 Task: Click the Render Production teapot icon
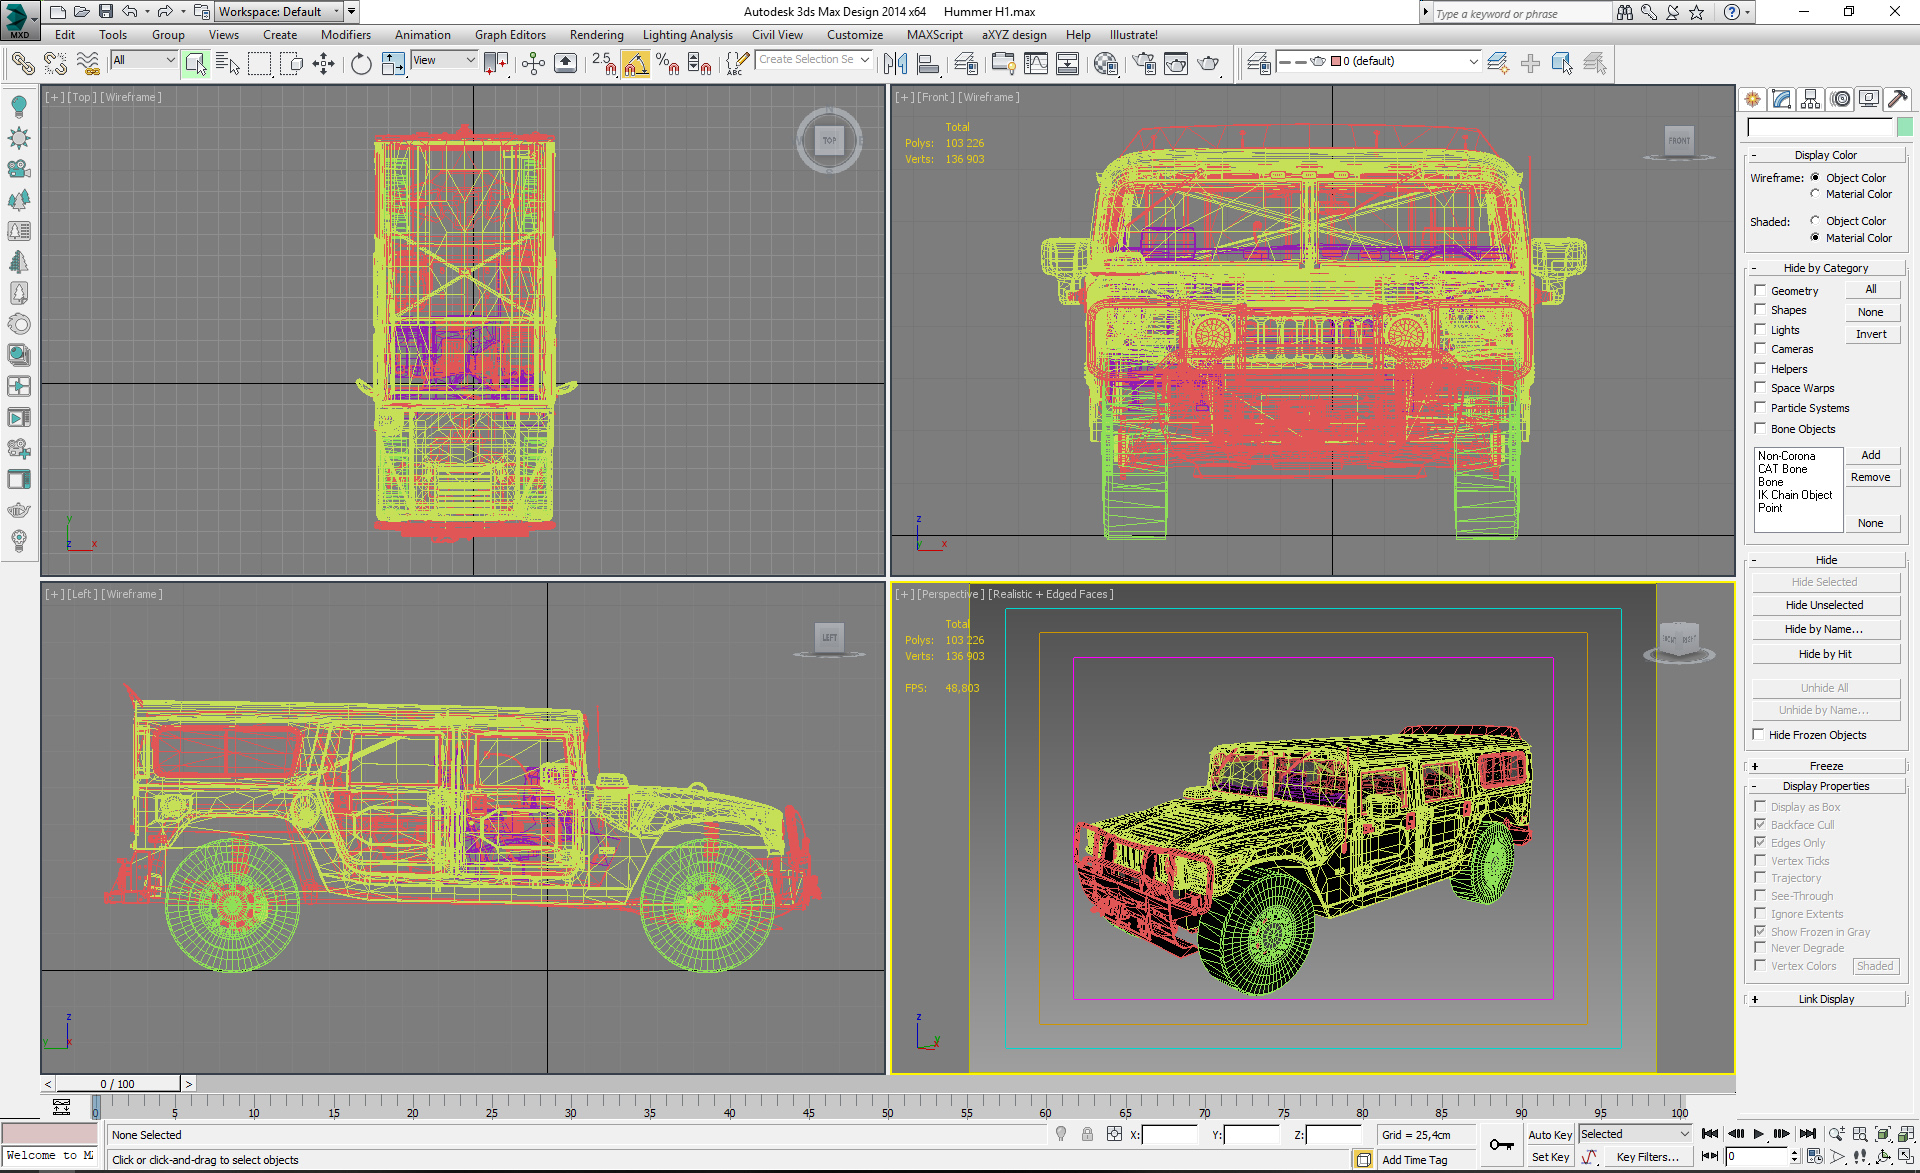[x=1209, y=64]
